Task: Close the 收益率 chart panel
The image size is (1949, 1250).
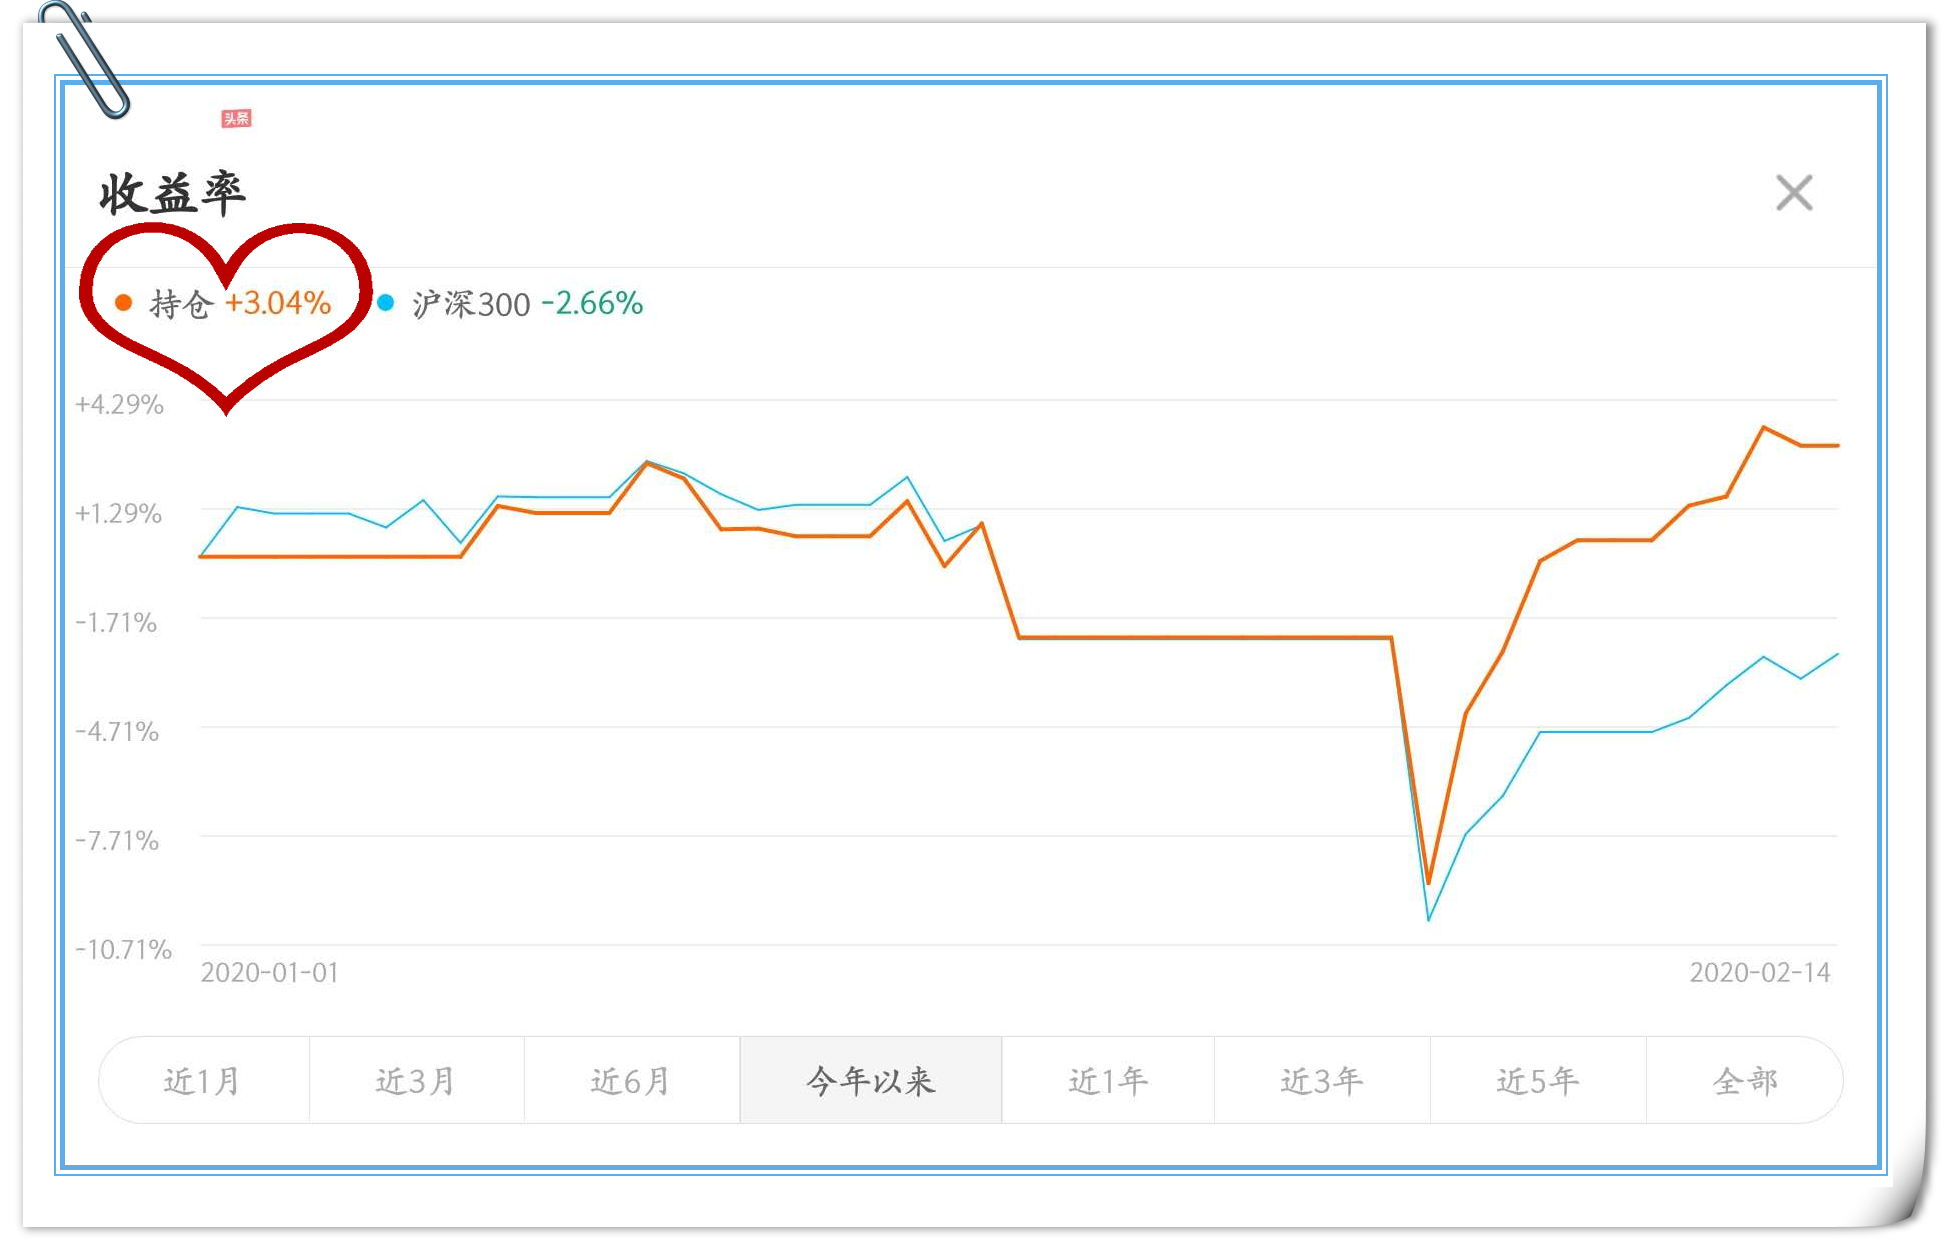Action: [1793, 193]
